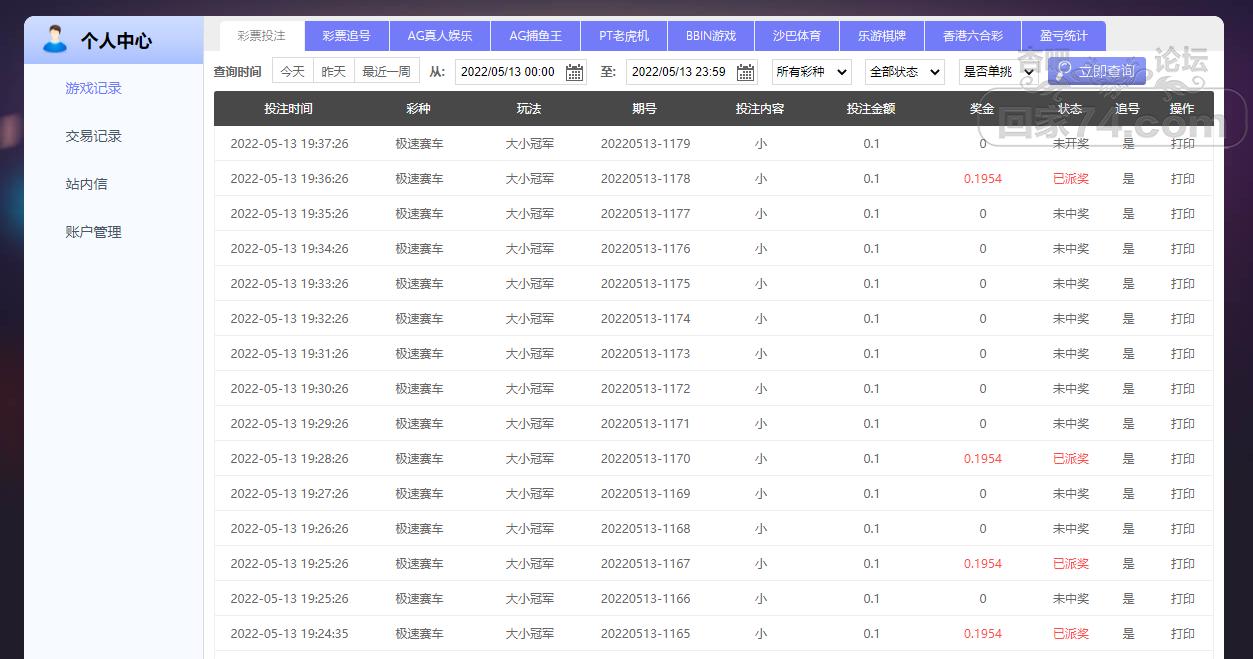The width and height of the screenshot is (1253, 659).
Task: Print the record for period 20220513-1179
Action: [1182, 144]
